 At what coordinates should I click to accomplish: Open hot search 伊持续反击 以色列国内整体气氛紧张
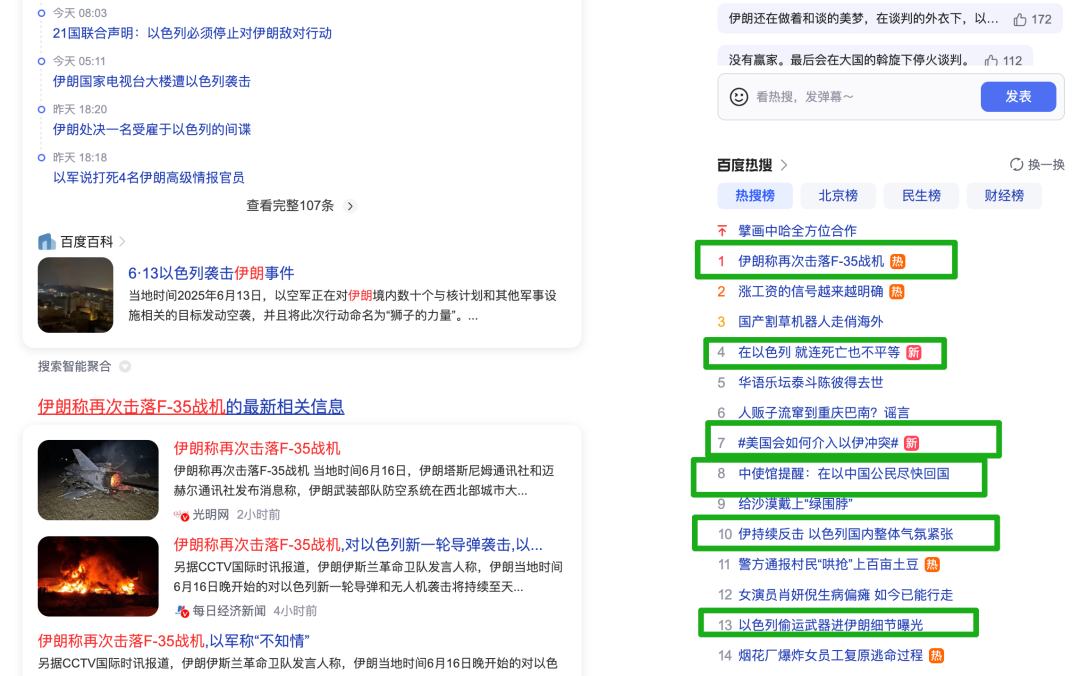846,535
